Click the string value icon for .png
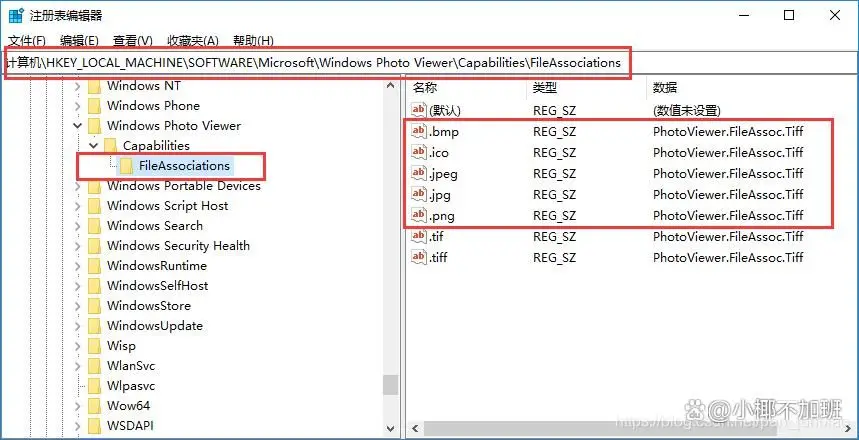The height and width of the screenshot is (440, 859). click(419, 215)
